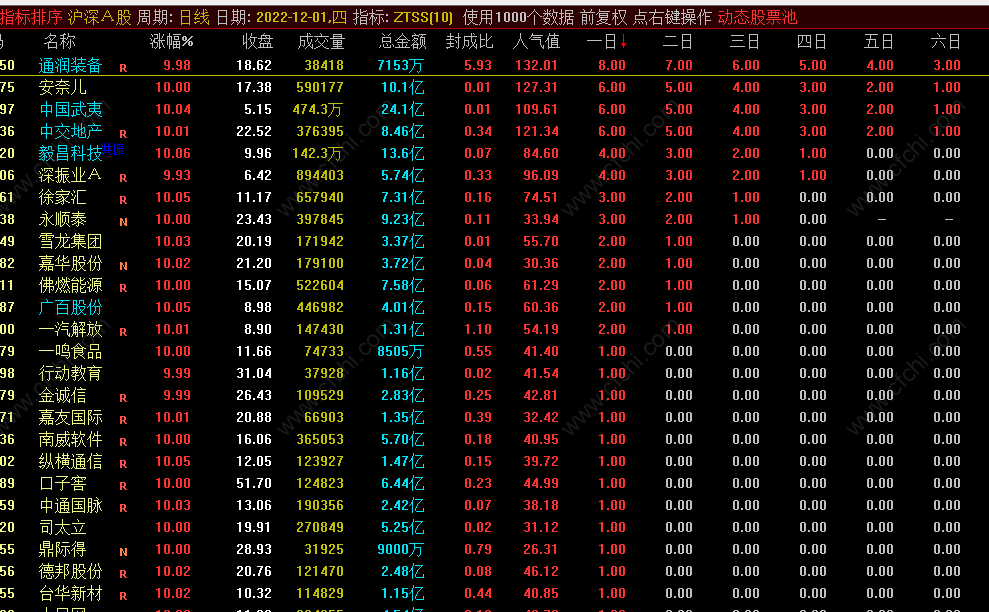Click 人气值 value 127.31 for 安奈儿
Image resolution: width=989 pixels, height=612 pixels.
tap(537, 88)
